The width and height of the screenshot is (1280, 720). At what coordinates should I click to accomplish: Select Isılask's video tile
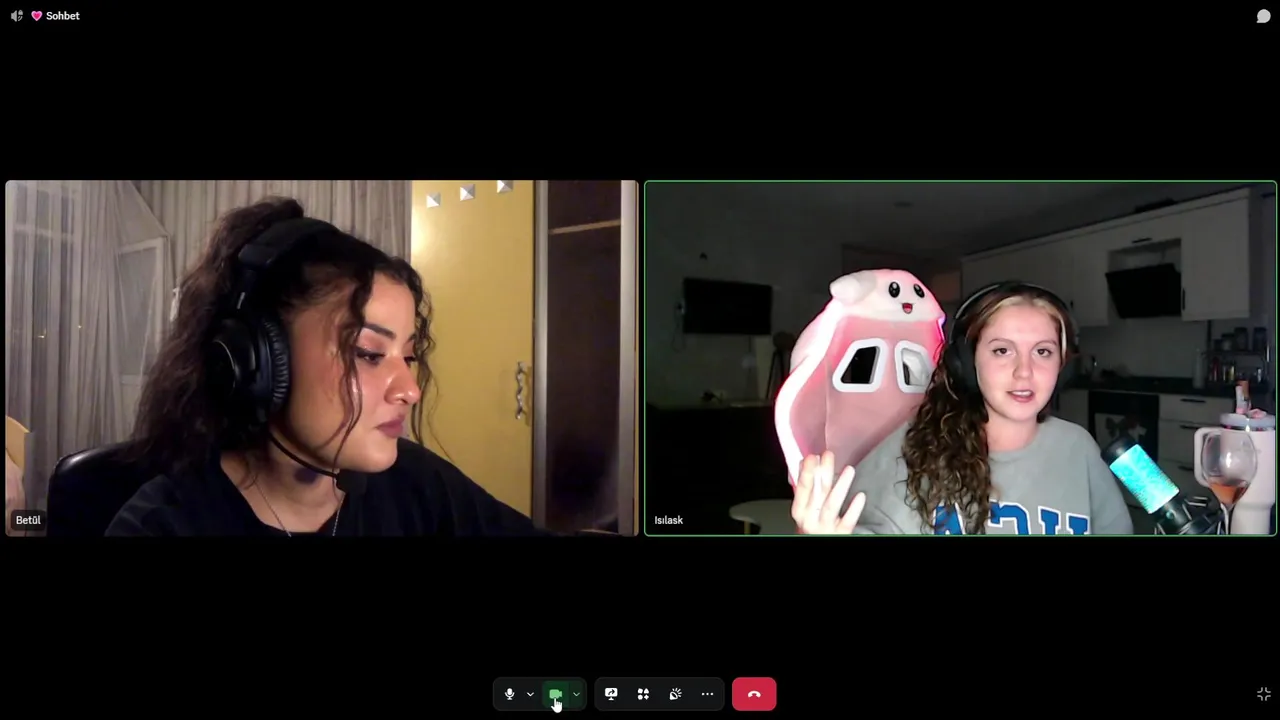pyautogui.click(x=960, y=358)
